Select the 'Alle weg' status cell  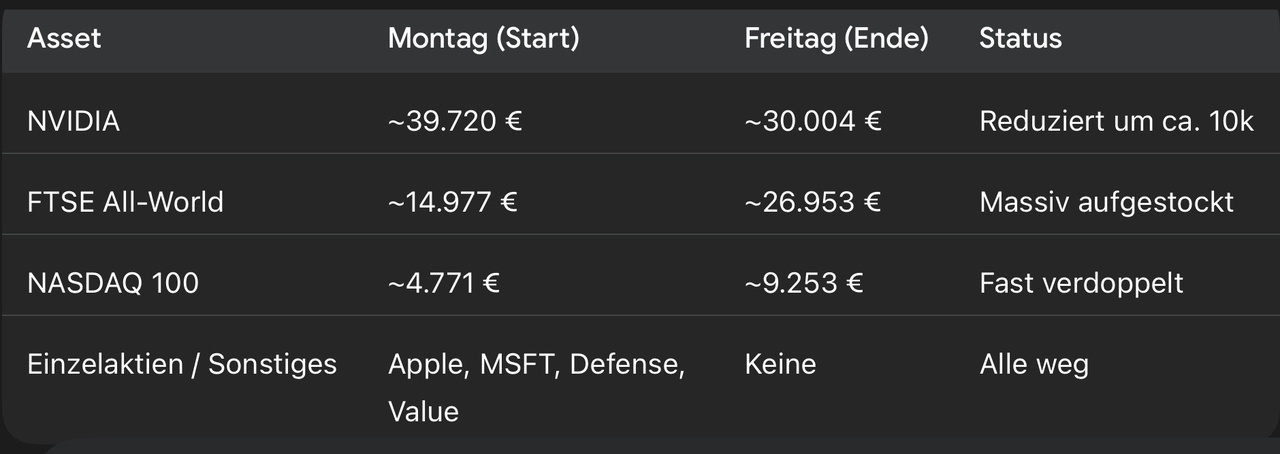(1034, 364)
